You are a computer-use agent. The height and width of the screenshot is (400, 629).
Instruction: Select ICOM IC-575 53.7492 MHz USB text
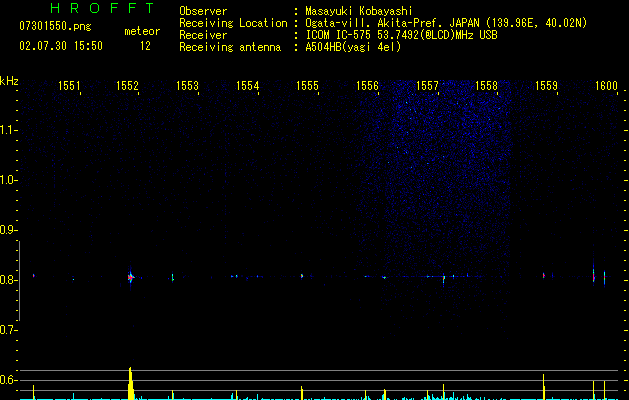point(401,35)
